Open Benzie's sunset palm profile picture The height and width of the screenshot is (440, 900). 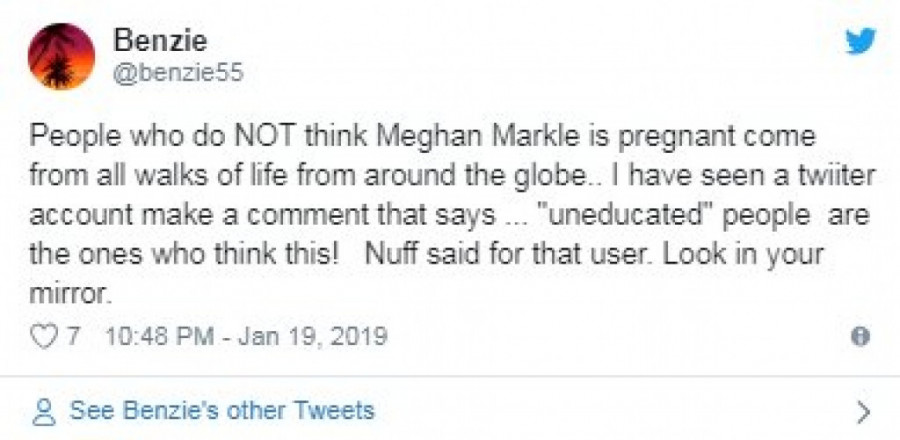62,57
